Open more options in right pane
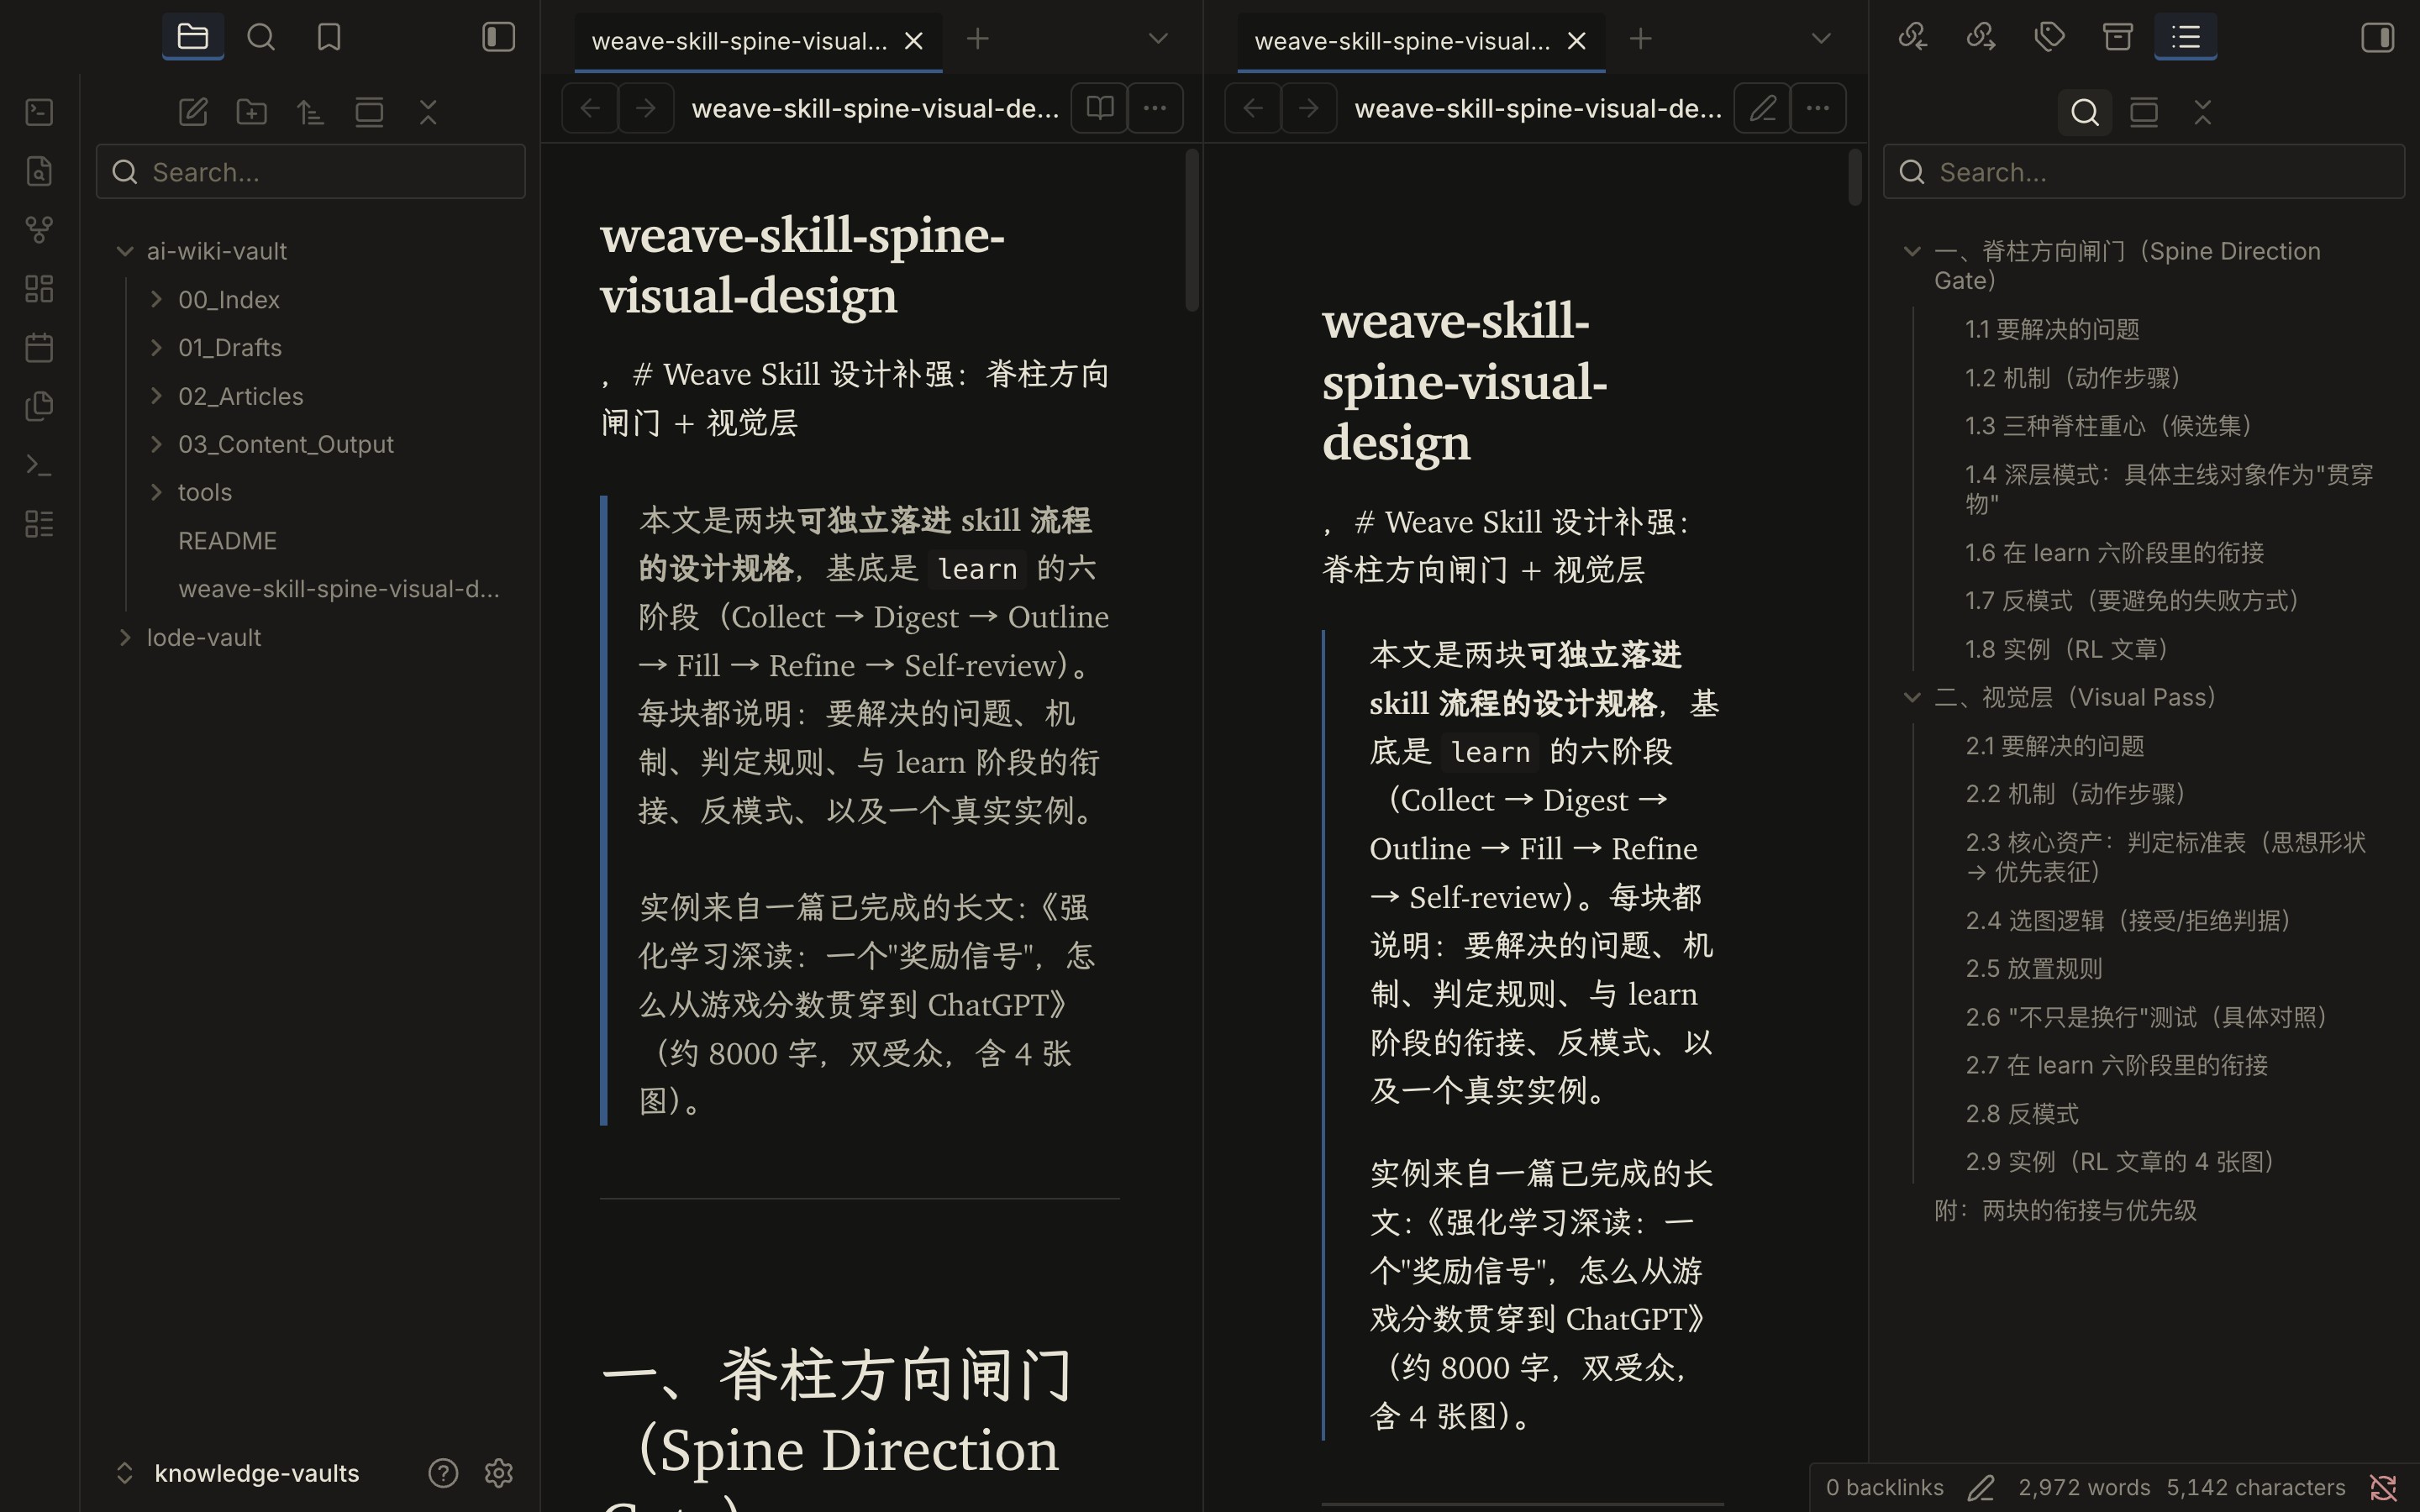2420x1512 pixels. coord(1818,108)
